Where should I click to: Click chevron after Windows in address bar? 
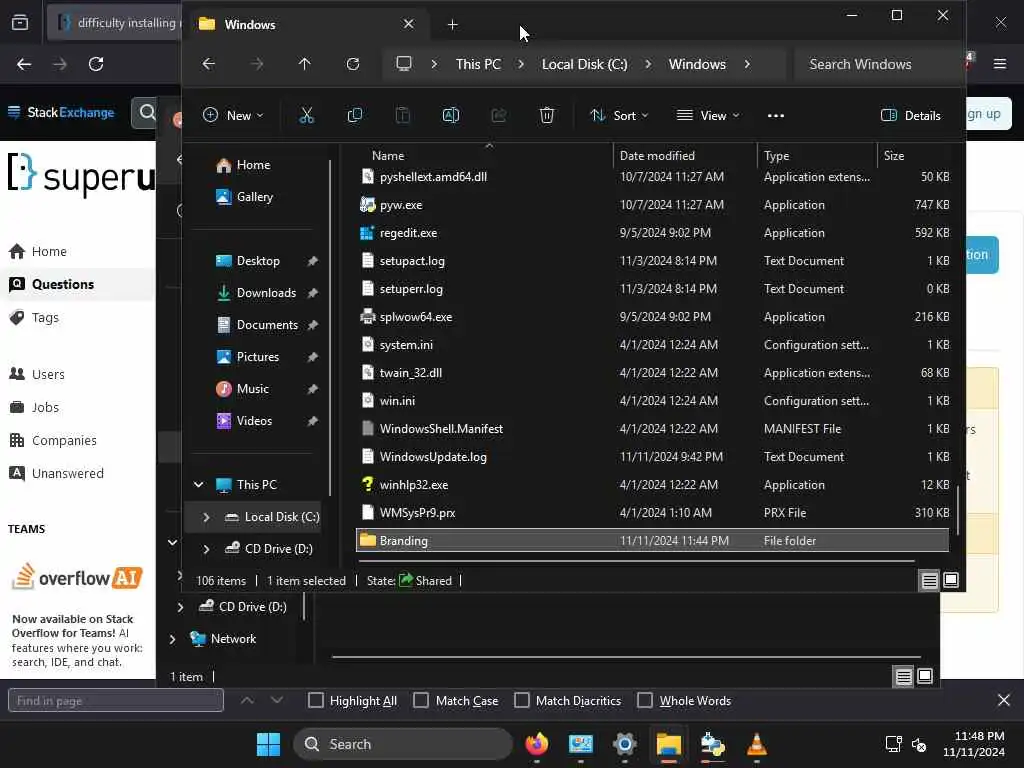coord(747,64)
